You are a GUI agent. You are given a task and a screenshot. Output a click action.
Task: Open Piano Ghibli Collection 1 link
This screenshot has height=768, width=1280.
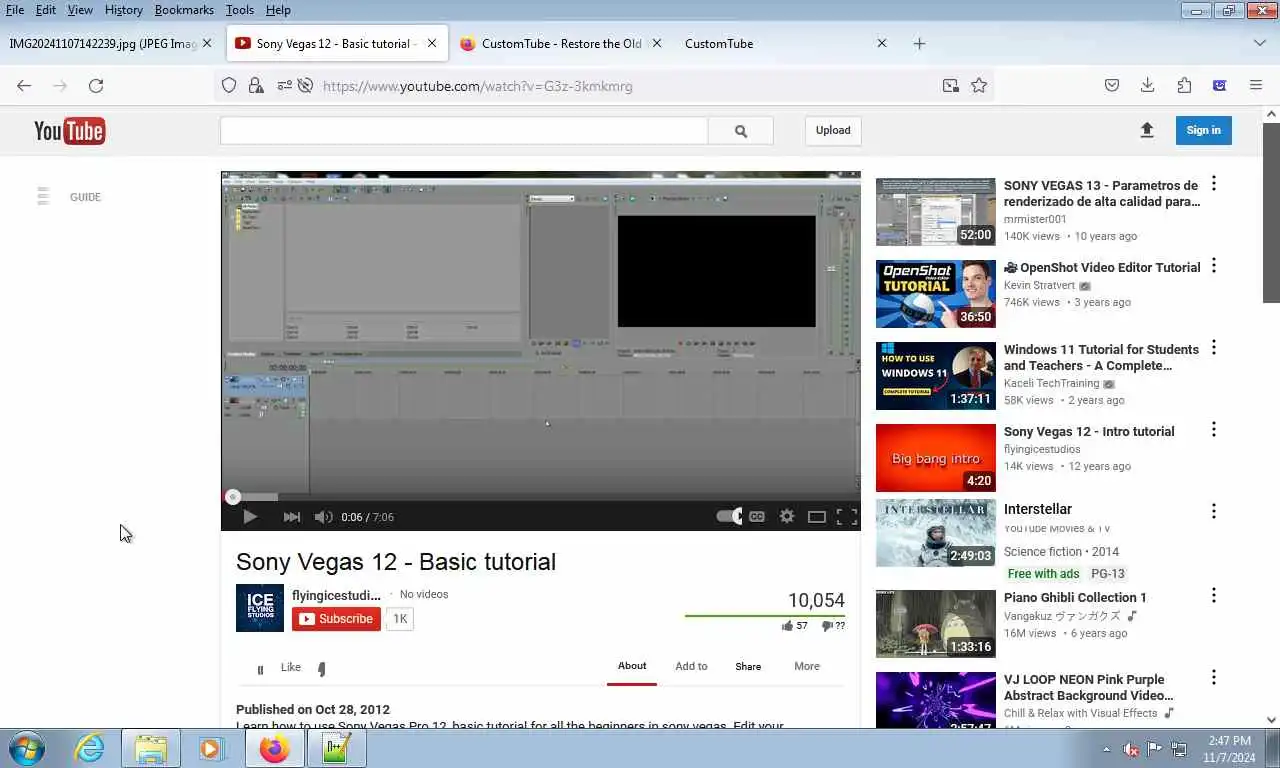(1075, 597)
